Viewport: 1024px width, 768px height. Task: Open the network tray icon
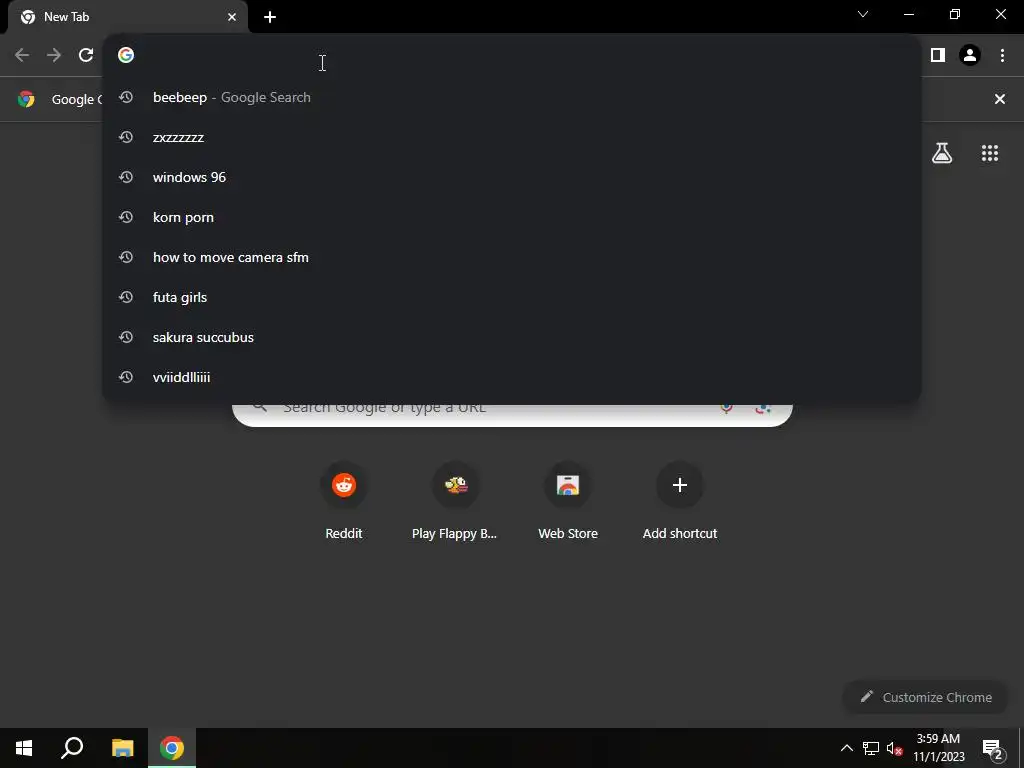[x=871, y=748]
